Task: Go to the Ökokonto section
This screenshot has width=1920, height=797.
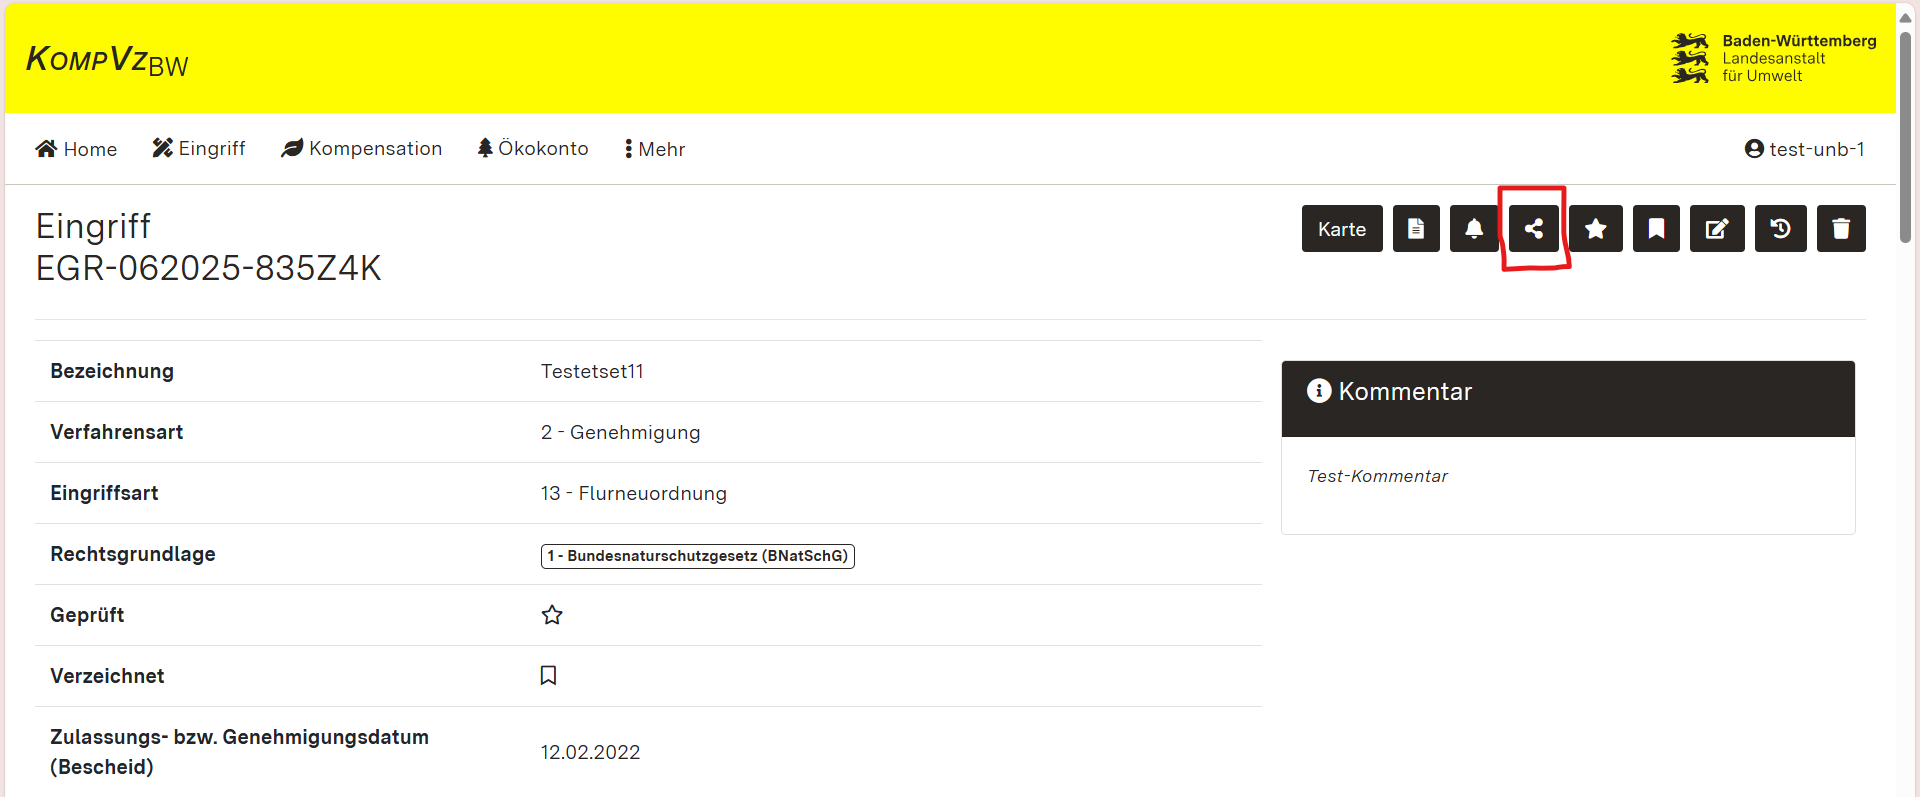Action: tap(533, 149)
